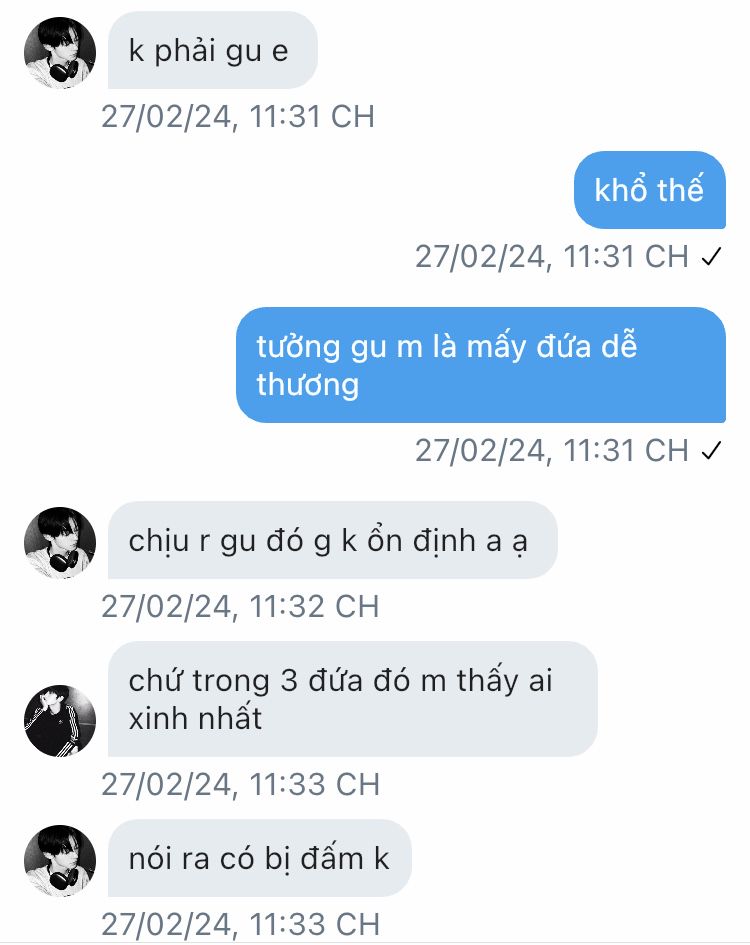Select the "nói ra có bị đấm k" bubble
This screenshot has width=750, height=945.
point(260,858)
